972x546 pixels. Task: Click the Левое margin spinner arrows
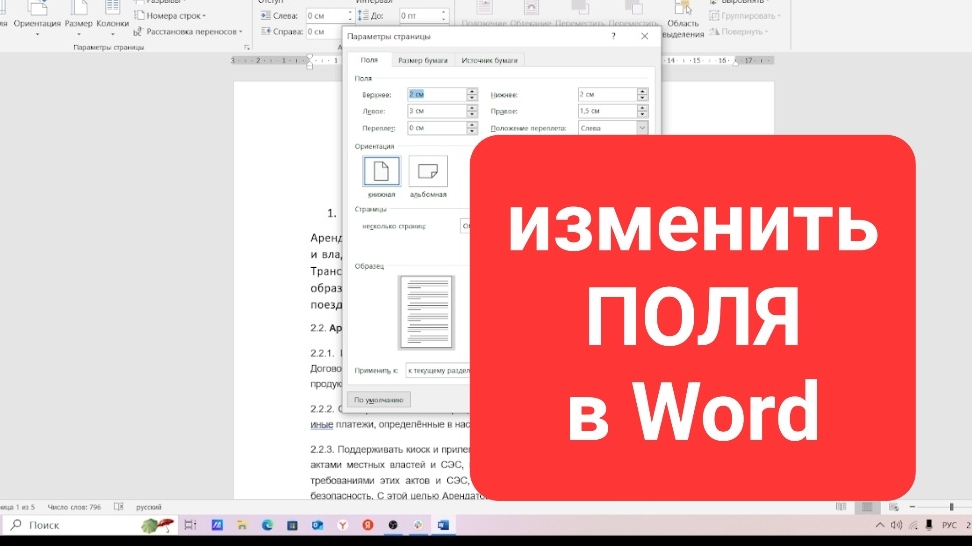click(472, 111)
